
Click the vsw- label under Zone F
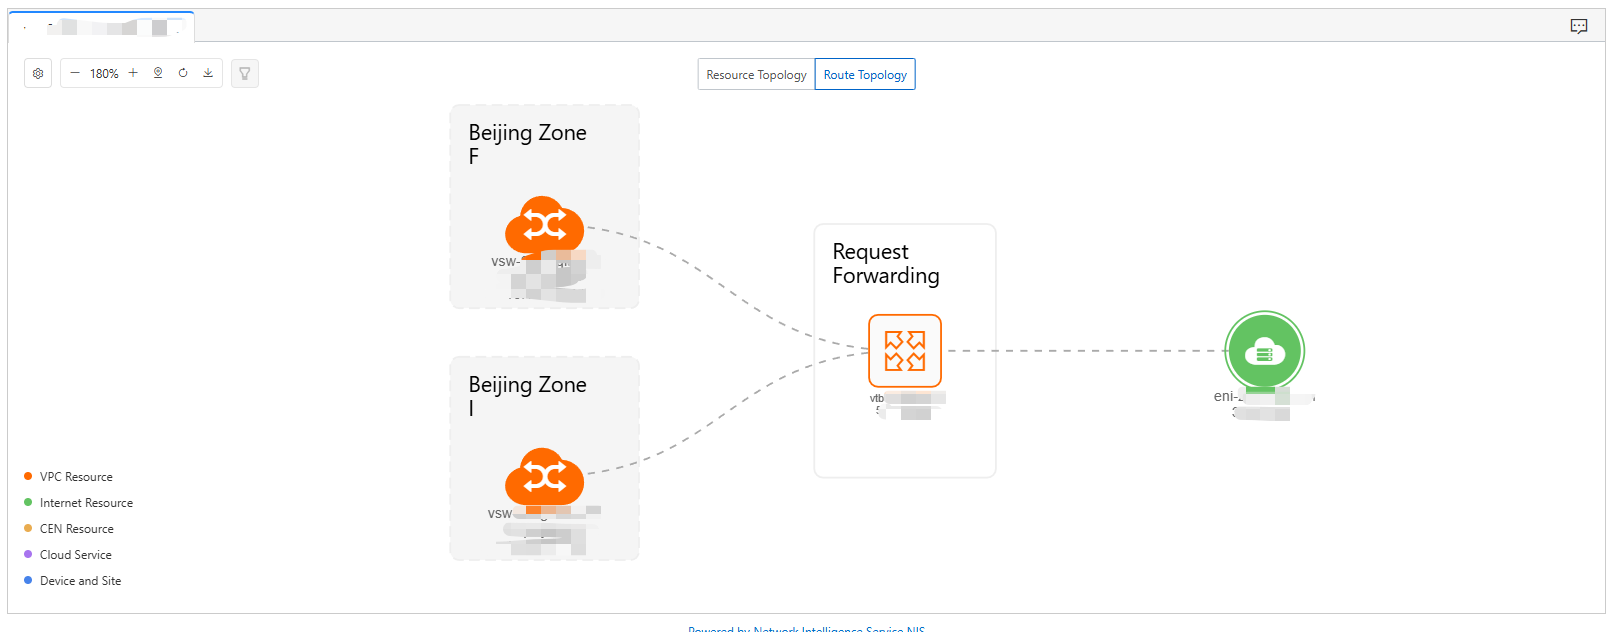505,262
